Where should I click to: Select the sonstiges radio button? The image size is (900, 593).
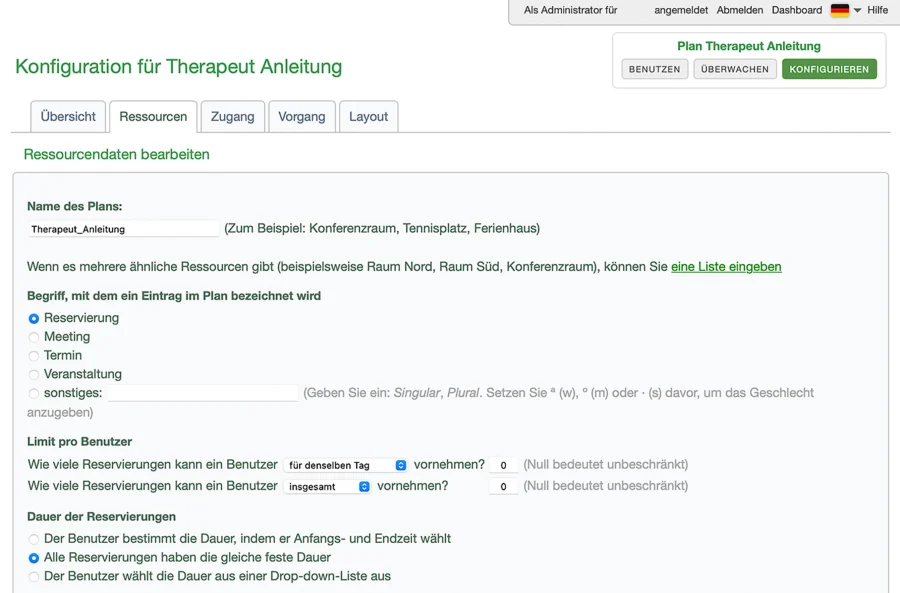[34, 393]
